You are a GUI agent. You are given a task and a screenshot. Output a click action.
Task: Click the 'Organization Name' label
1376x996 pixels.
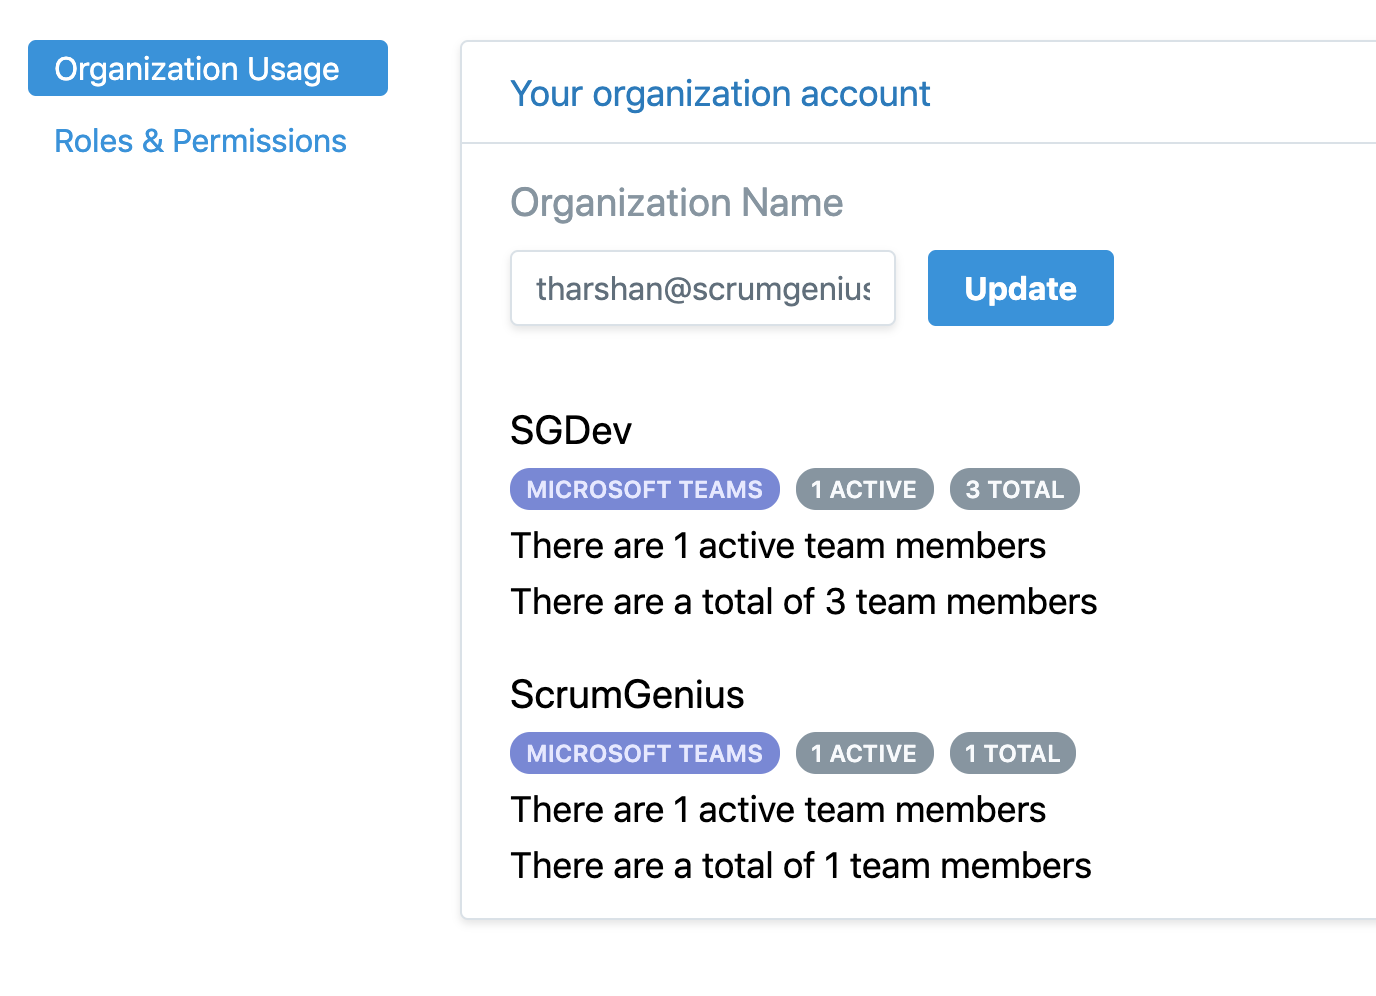[677, 203]
